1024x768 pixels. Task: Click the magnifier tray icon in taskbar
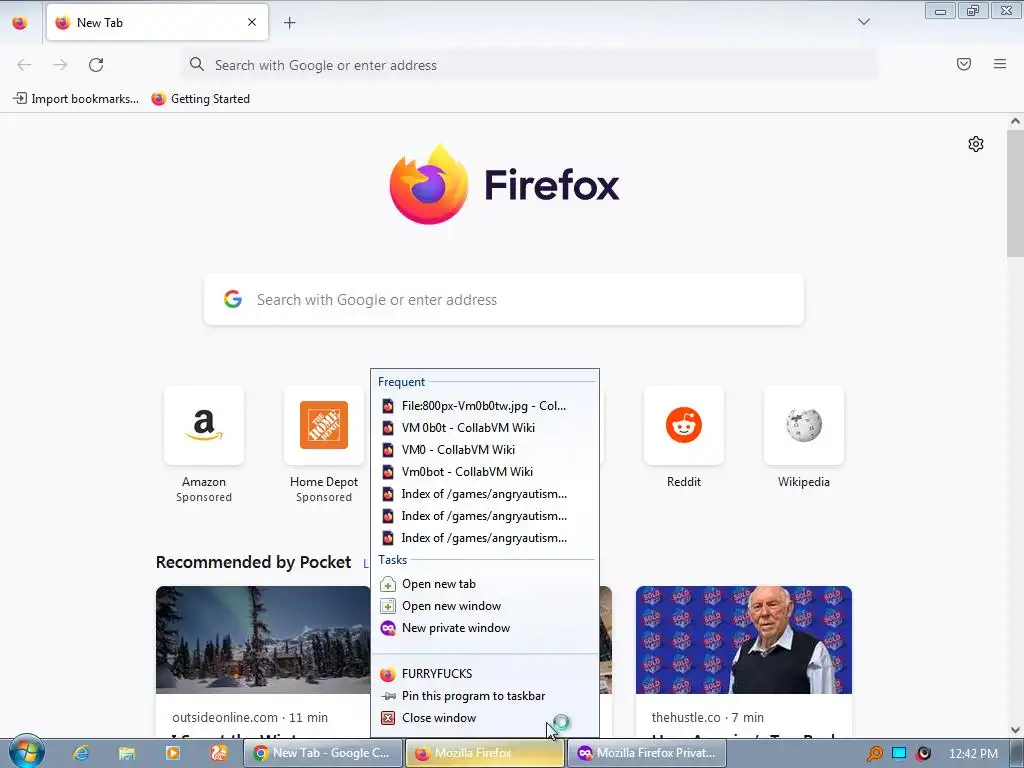pos(874,754)
